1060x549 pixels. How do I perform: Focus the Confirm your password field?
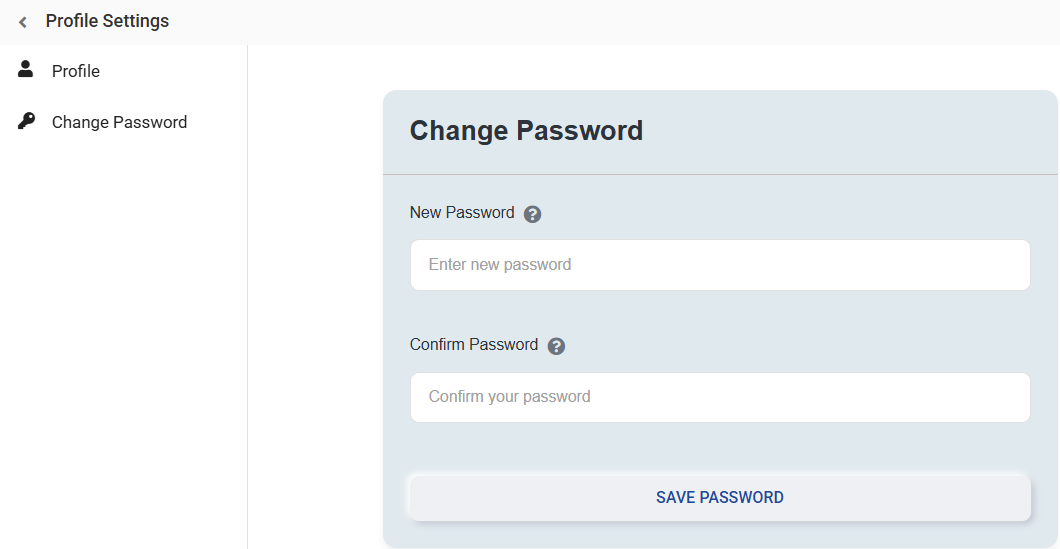coord(720,398)
